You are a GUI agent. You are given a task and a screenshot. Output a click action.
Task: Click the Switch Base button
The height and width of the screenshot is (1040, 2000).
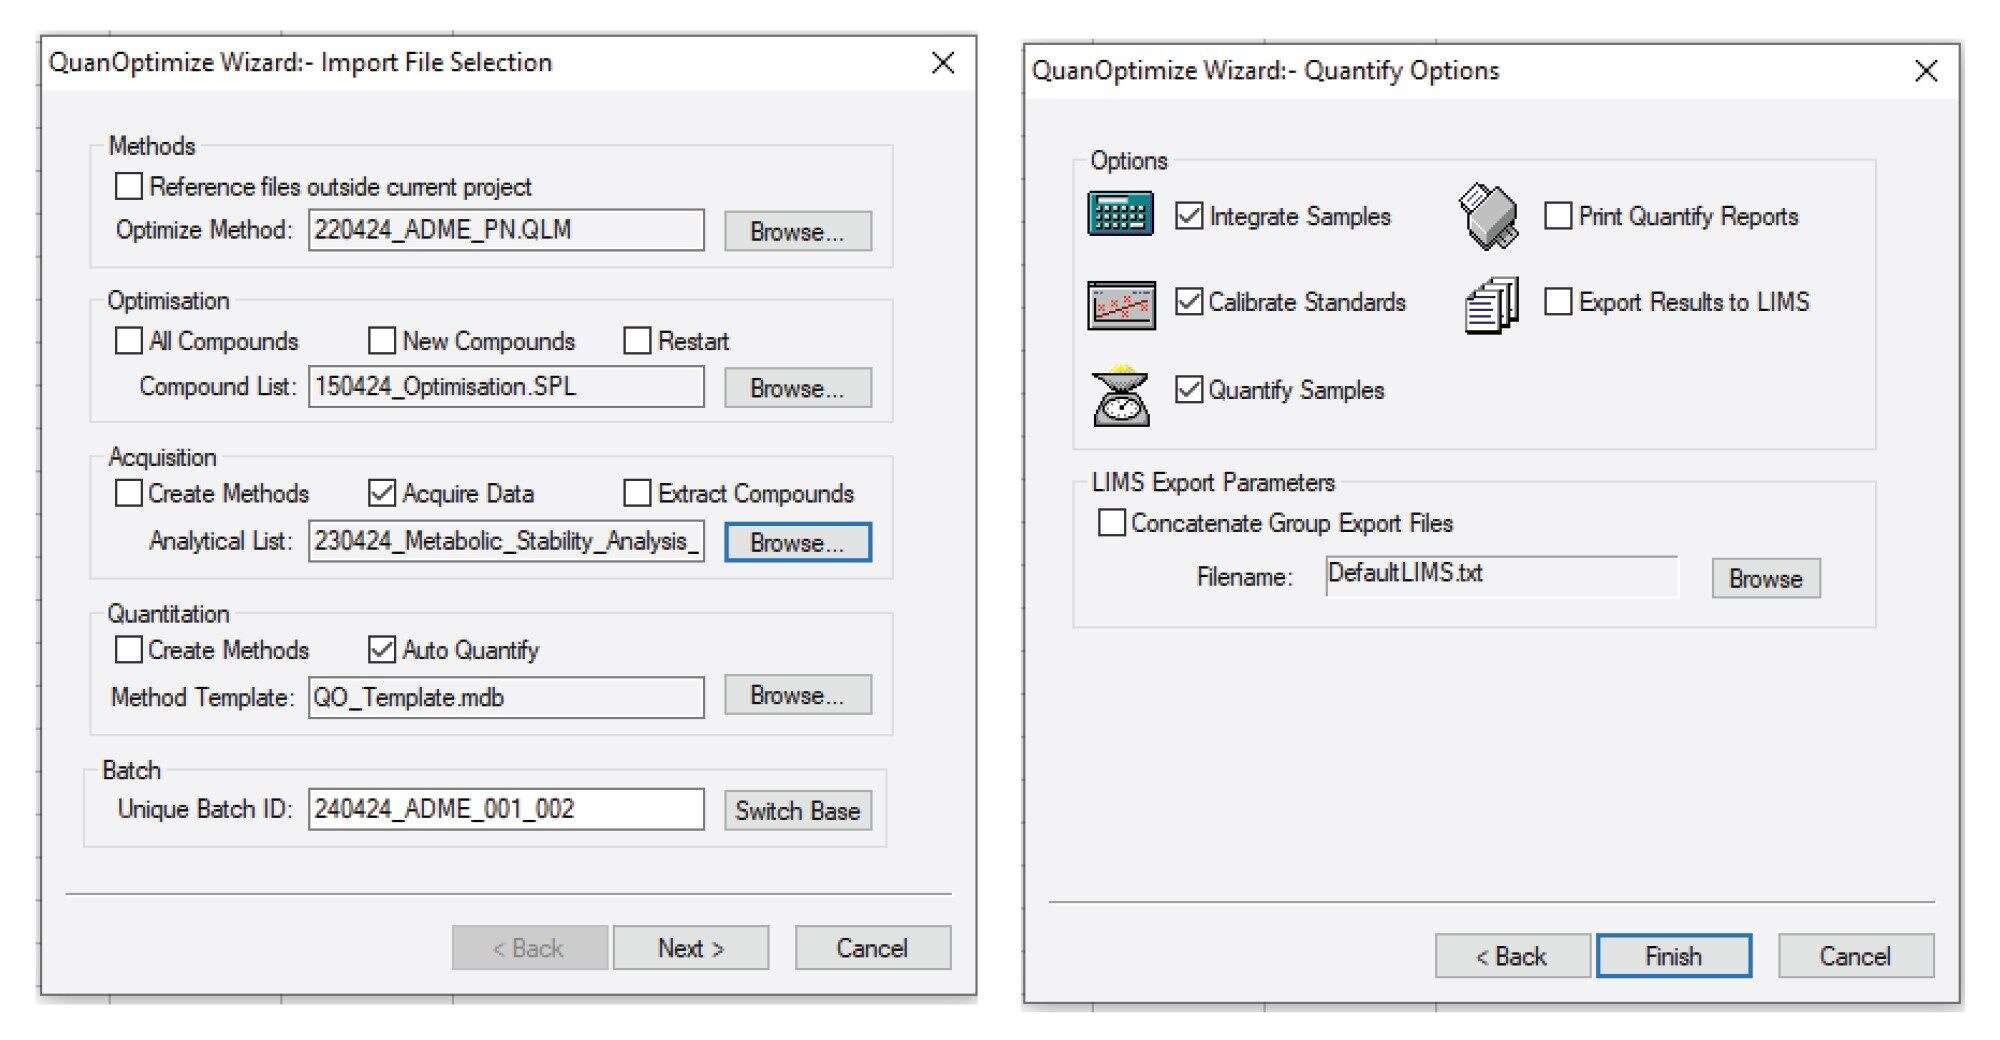(798, 810)
